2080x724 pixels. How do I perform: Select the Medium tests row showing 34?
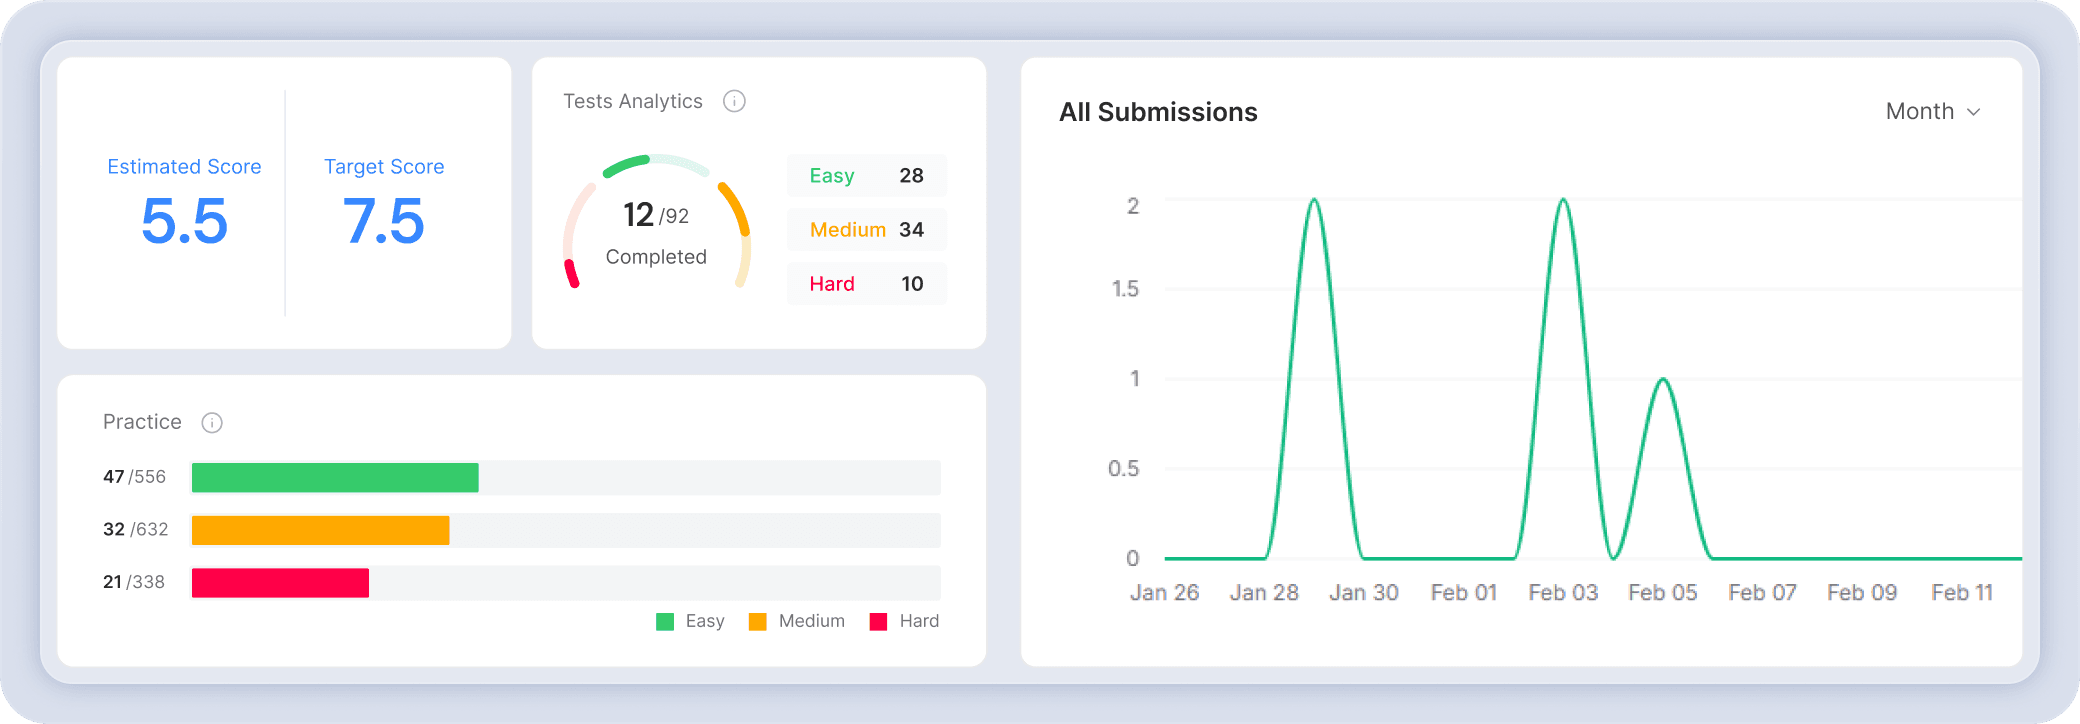(x=866, y=230)
